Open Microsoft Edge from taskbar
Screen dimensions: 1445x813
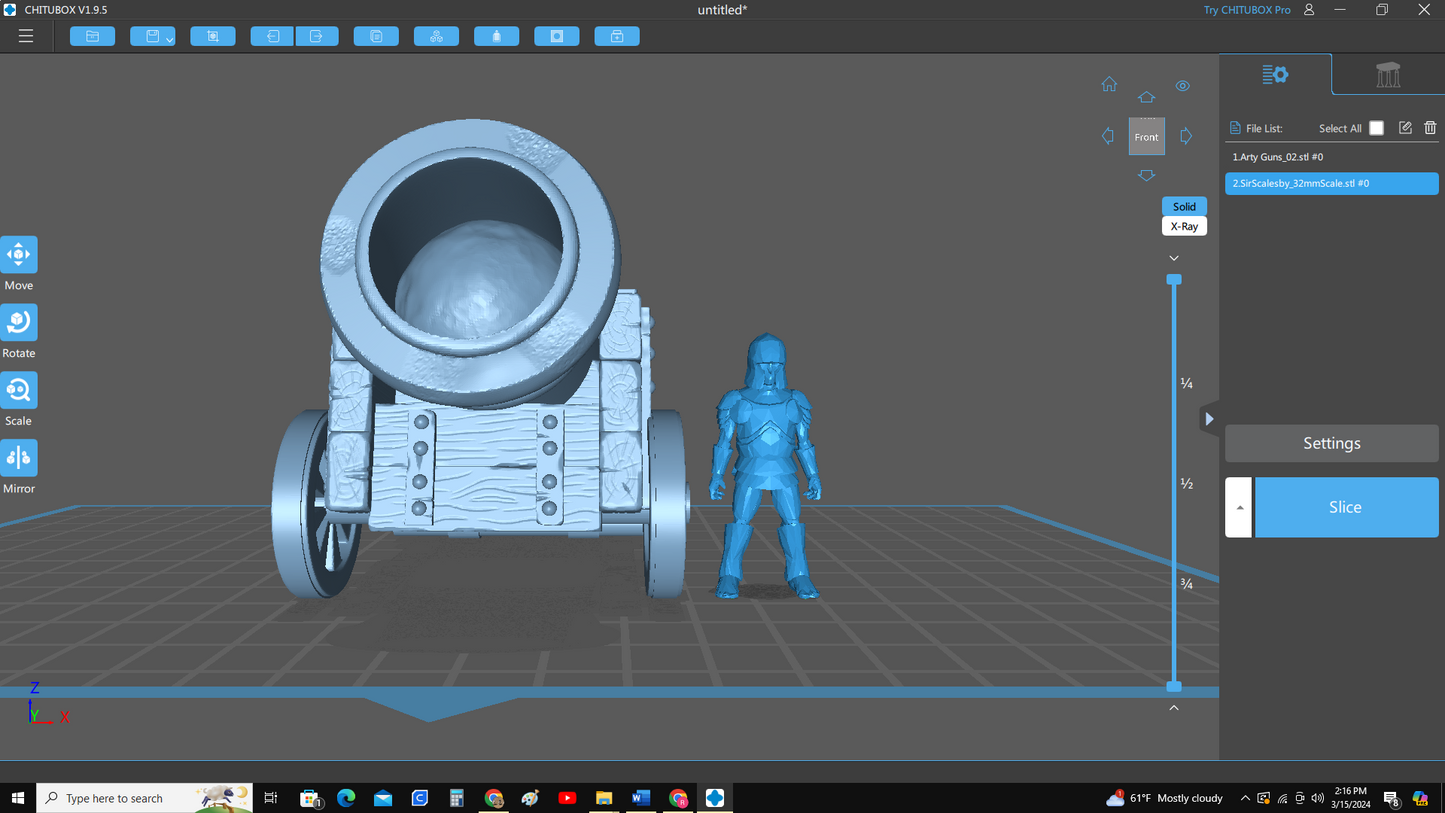tap(346, 798)
